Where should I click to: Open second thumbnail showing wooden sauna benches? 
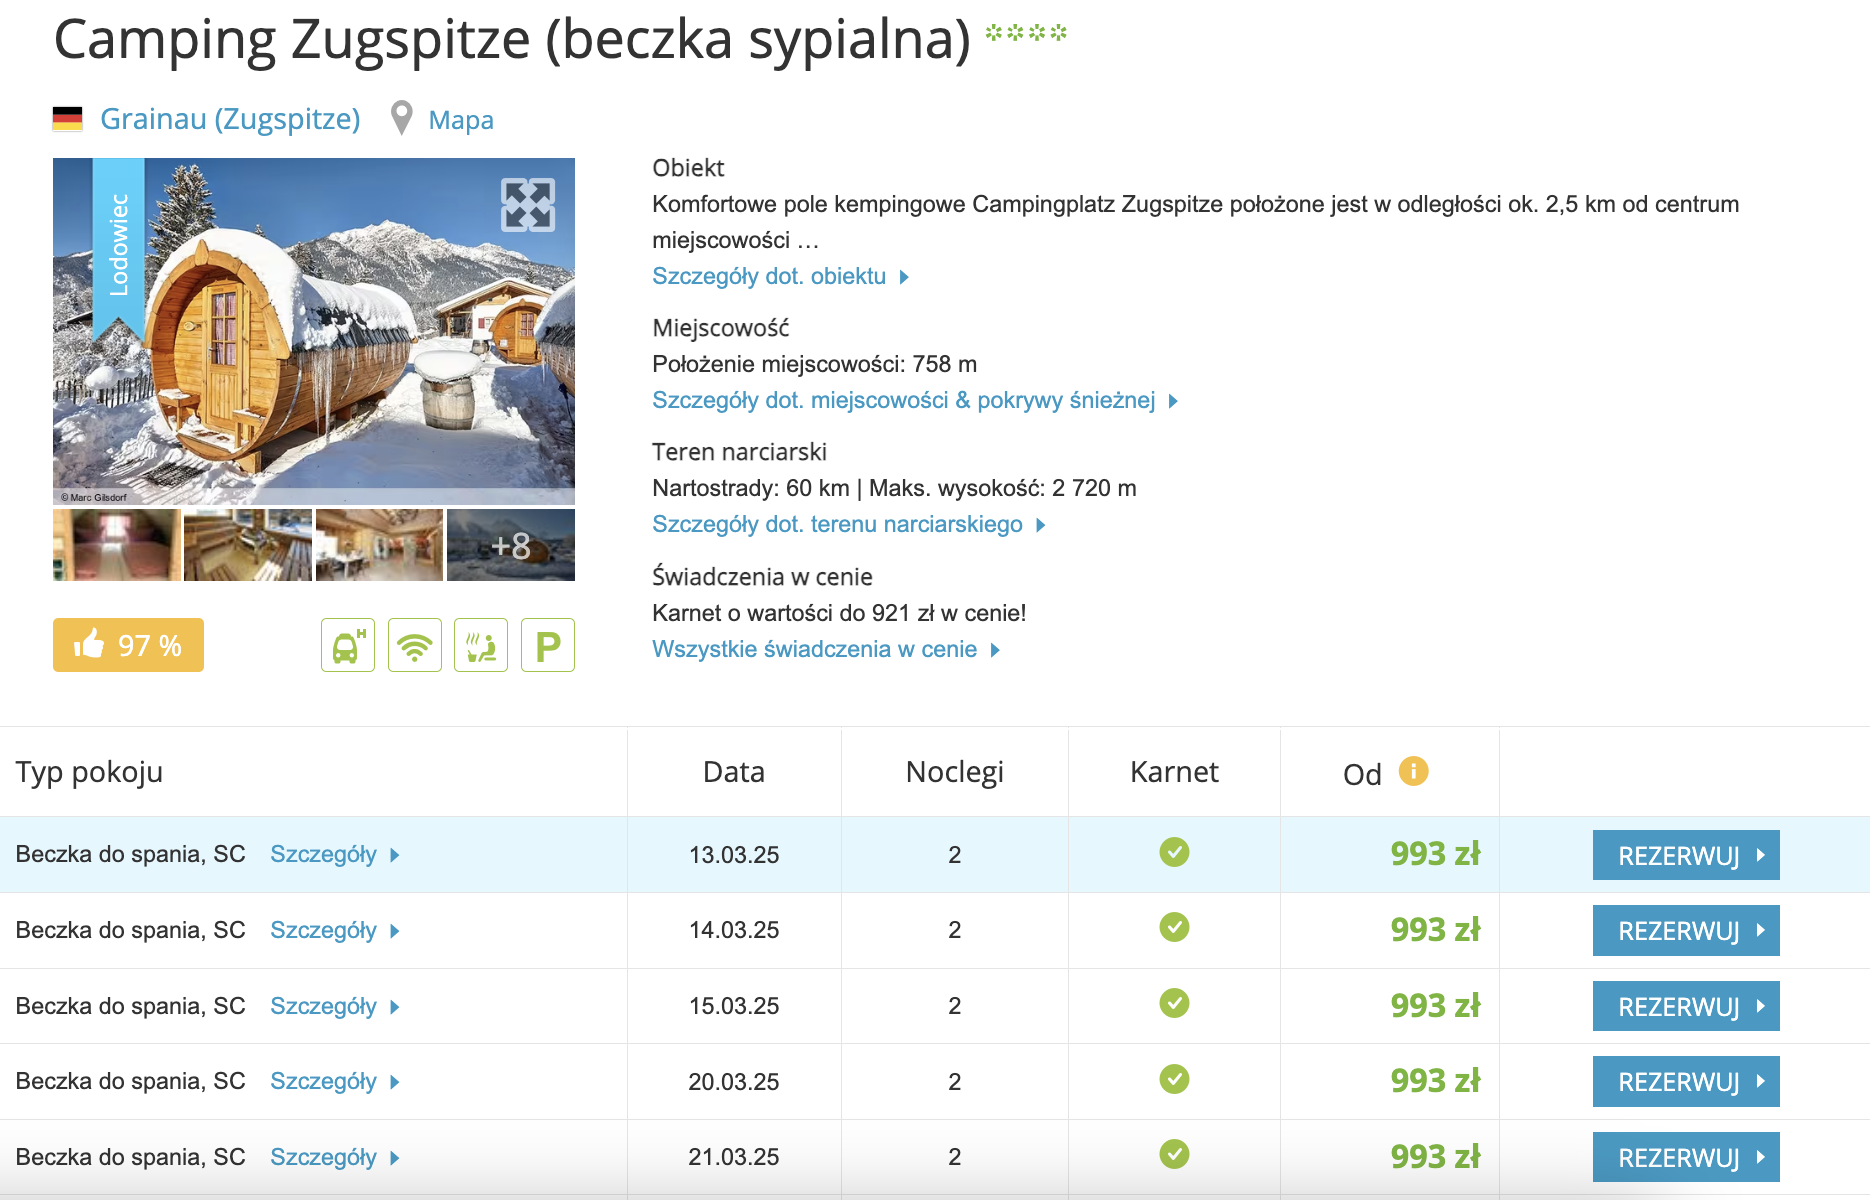point(248,545)
